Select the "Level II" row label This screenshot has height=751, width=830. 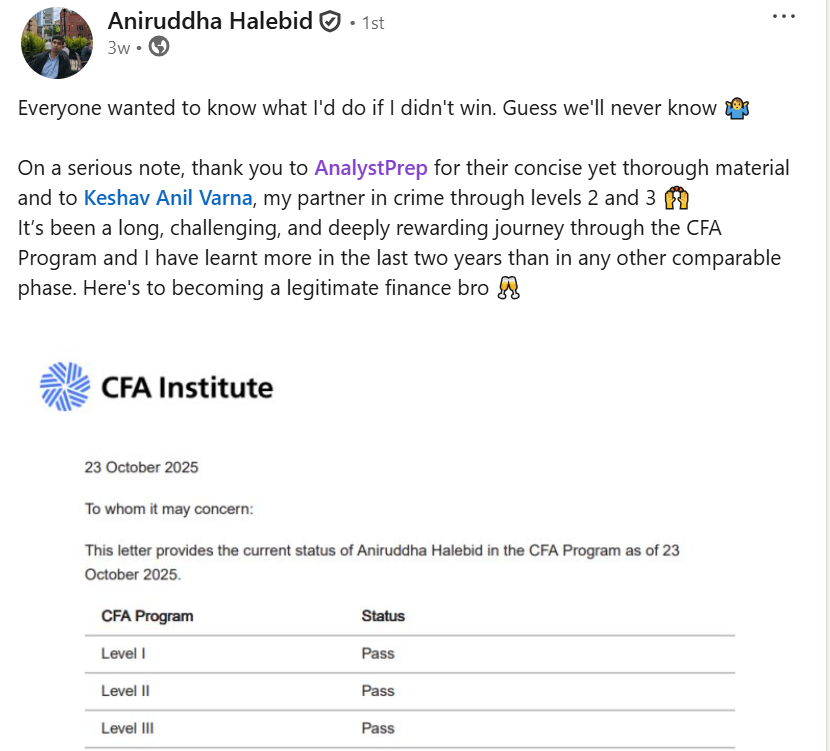[x=127, y=691]
